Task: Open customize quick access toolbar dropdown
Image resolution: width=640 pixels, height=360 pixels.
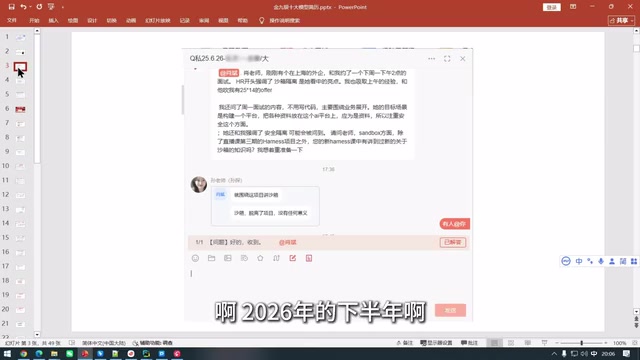Action: point(63,7)
